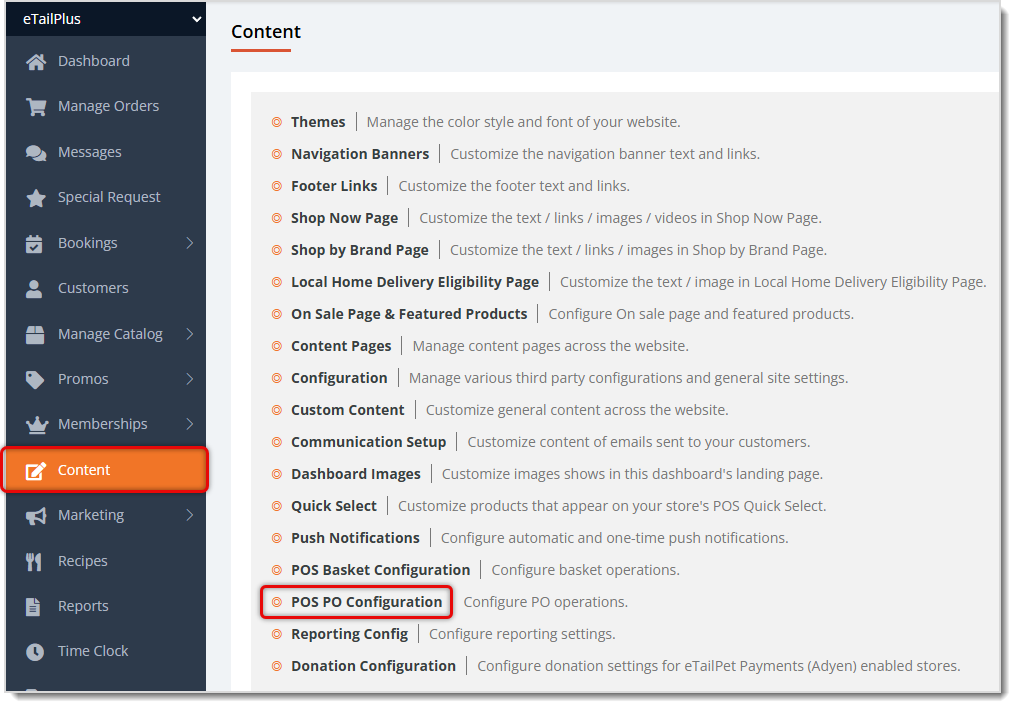Click the Time Clock icon
The height and width of the screenshot is (708, 1016).
coord(35,652)
